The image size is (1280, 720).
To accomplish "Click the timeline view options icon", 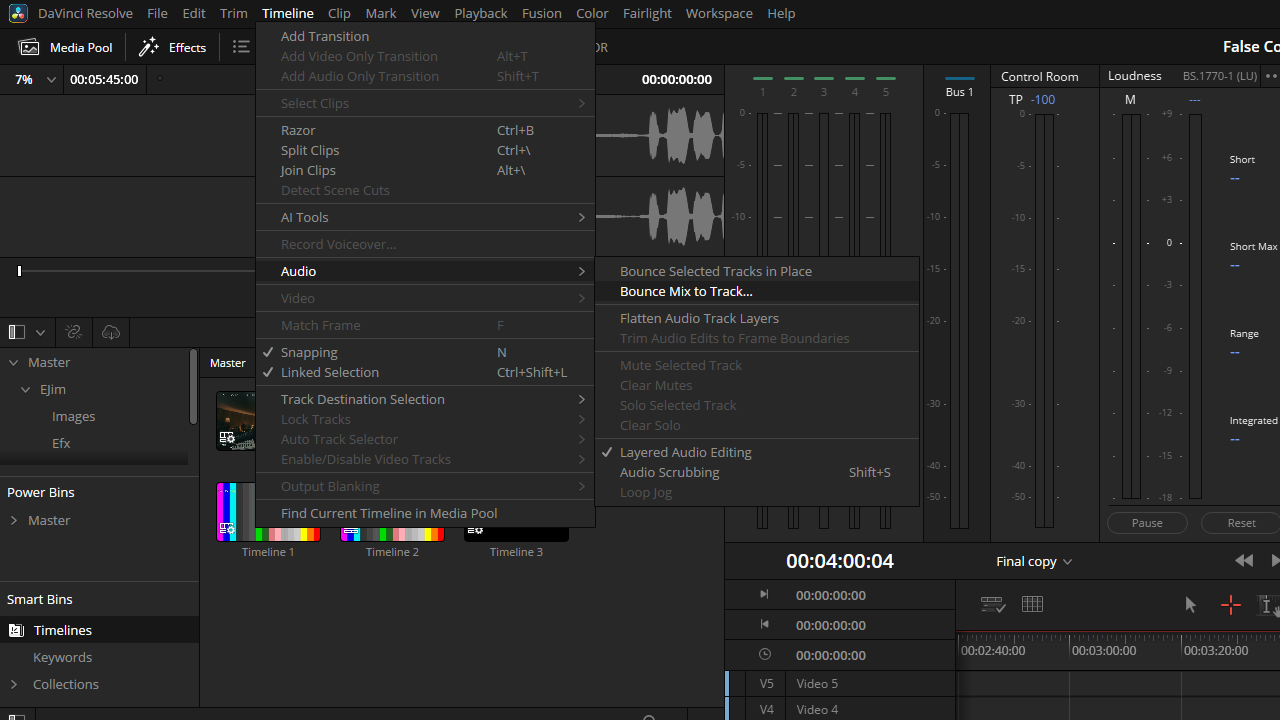I will tap(992, 604).
